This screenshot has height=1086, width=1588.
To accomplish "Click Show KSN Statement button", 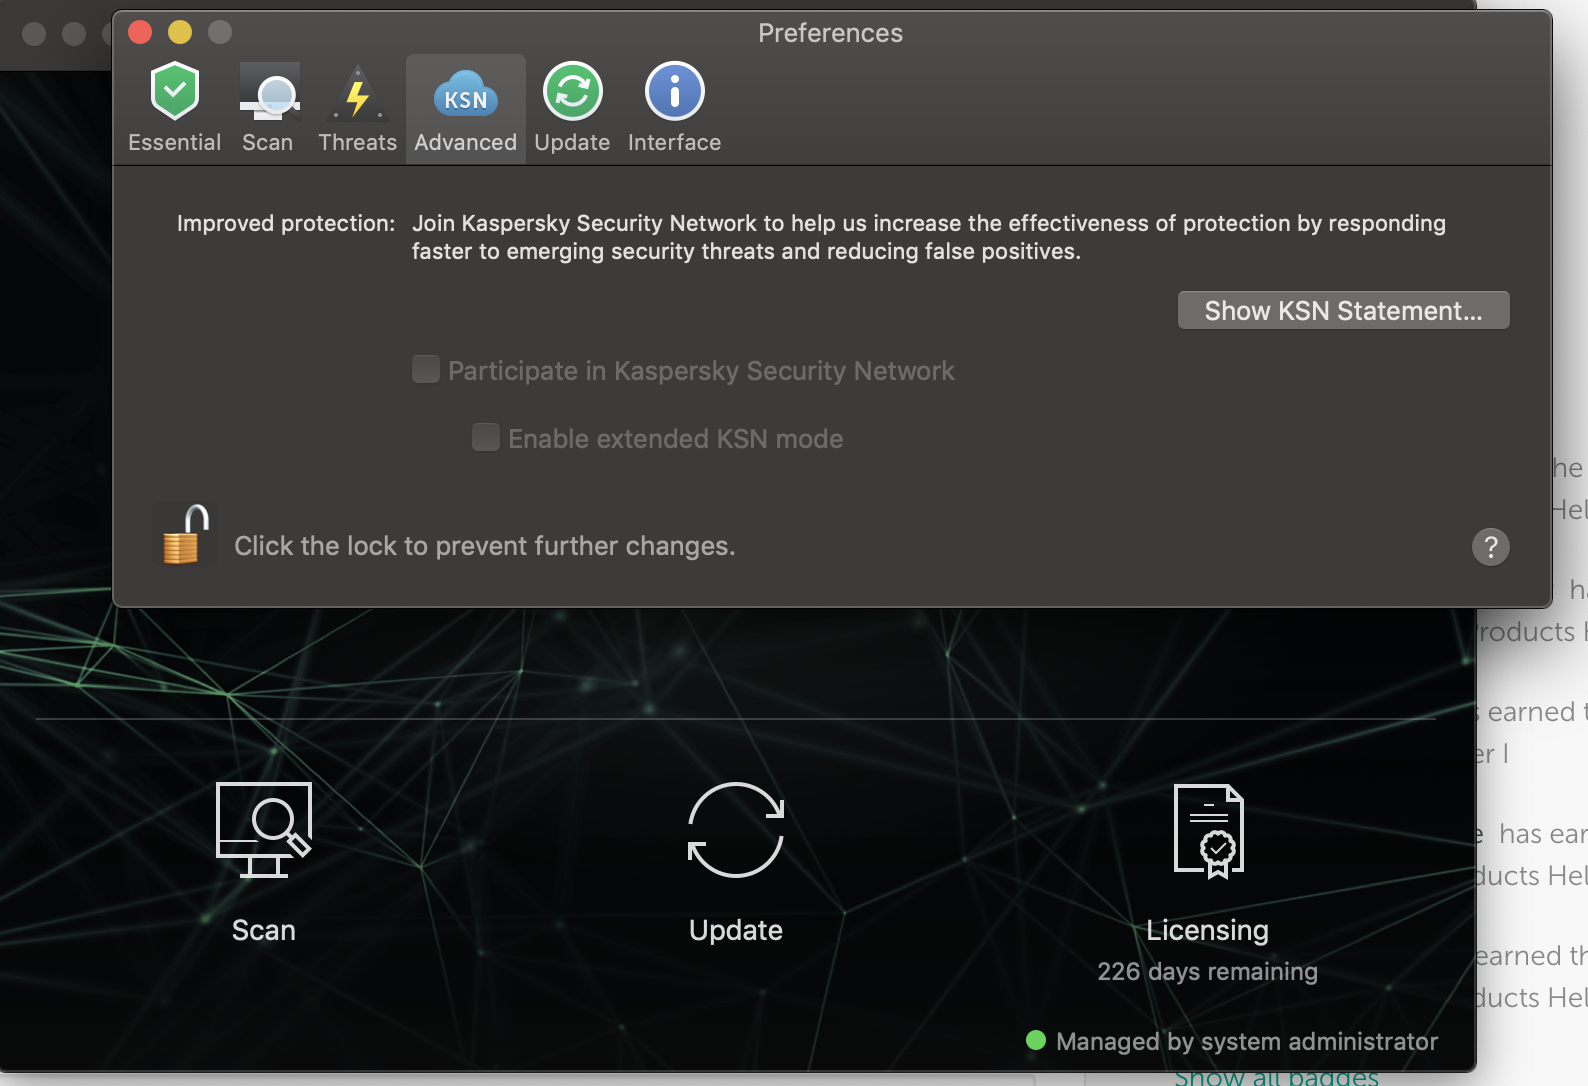I will click(x=1343, y=311).
